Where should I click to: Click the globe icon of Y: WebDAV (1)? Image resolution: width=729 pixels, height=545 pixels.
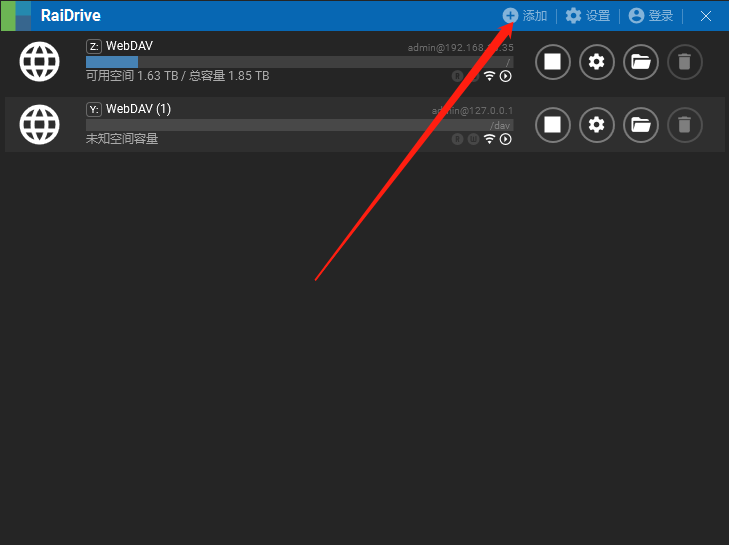coord(40,125)
